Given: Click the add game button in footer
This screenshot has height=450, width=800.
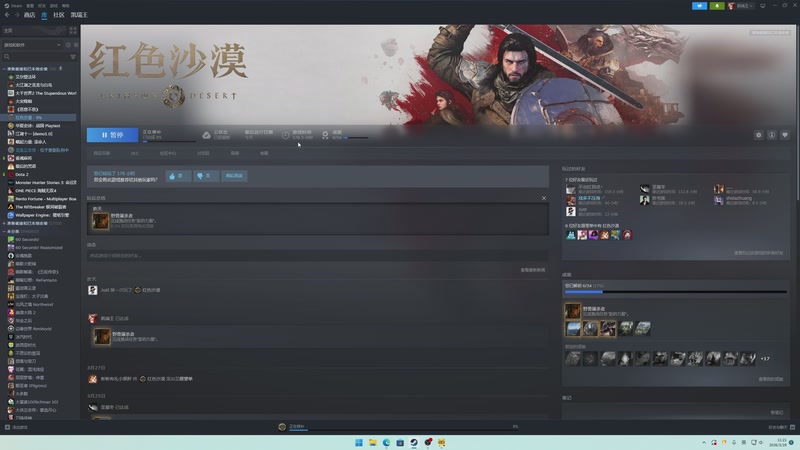Looking at the screenshot, I should pos(16,427).
